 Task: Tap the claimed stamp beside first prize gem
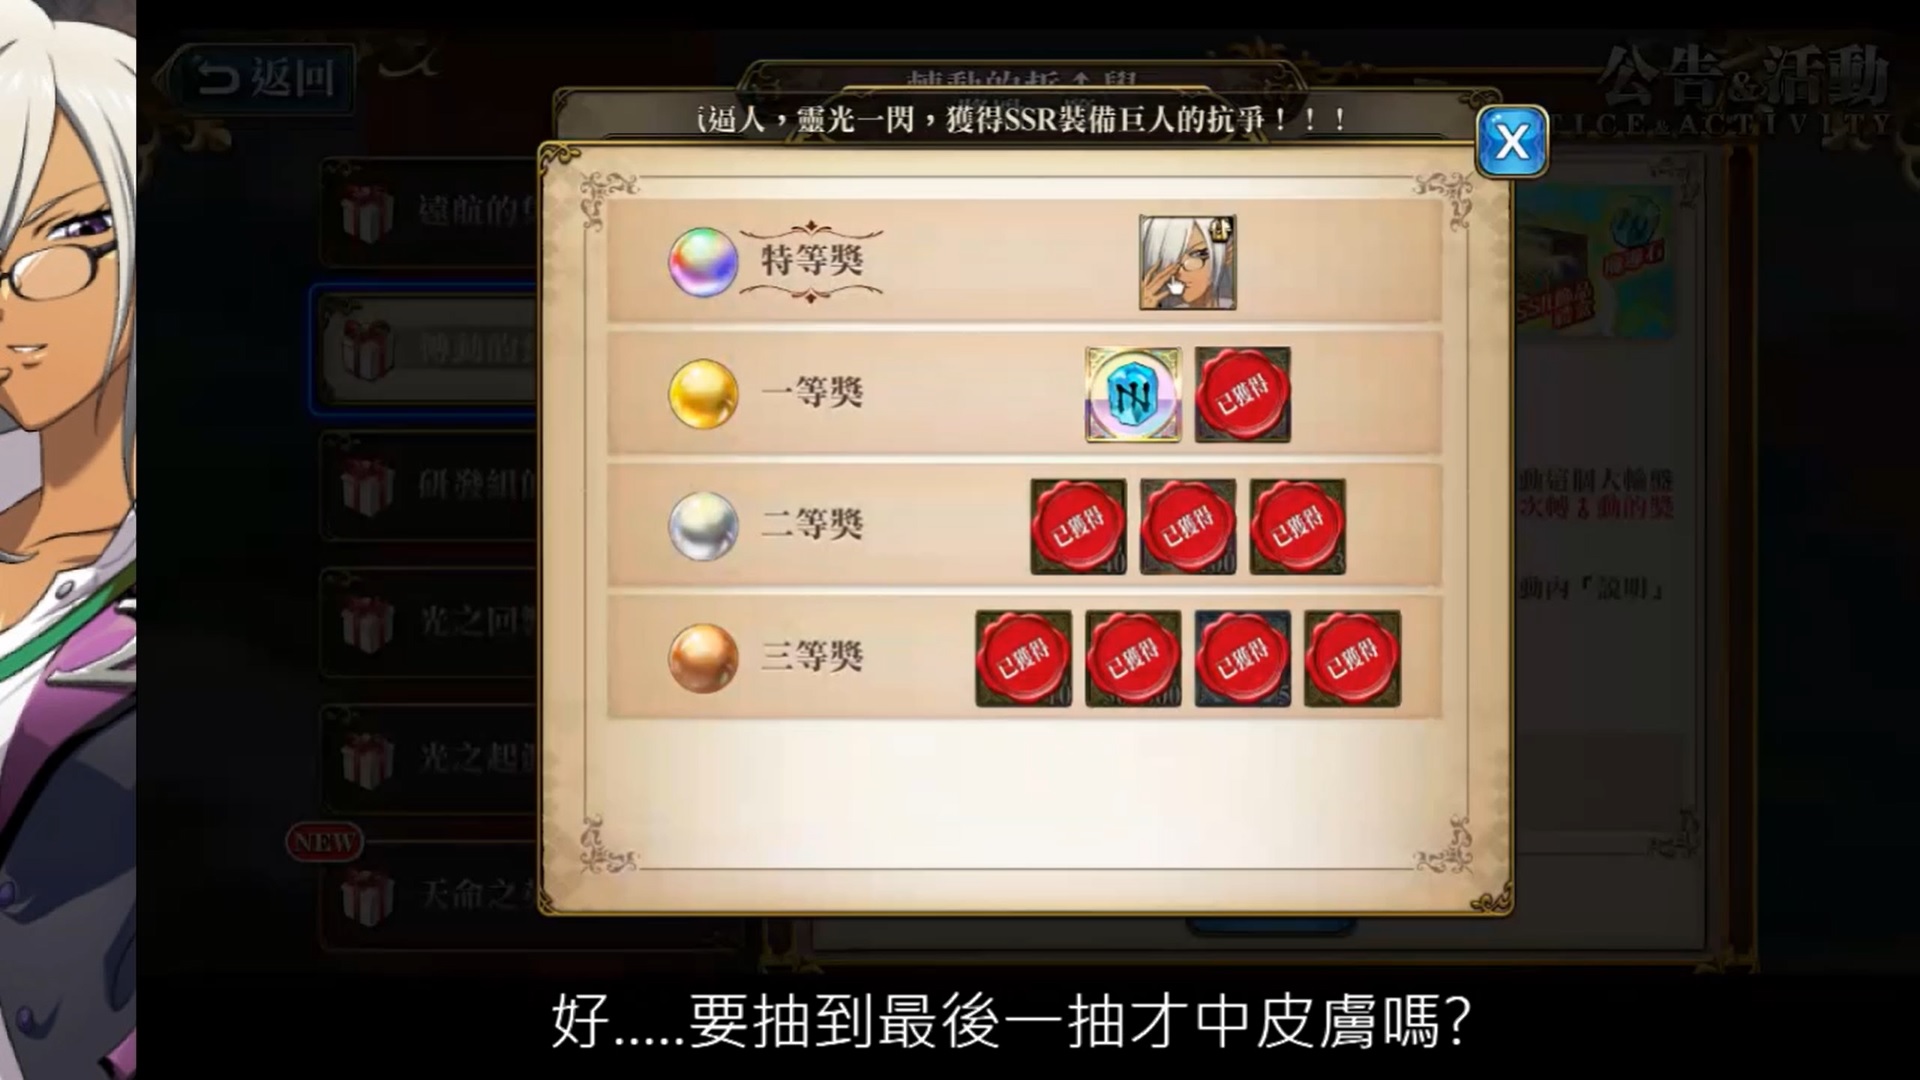point(1243,395)
